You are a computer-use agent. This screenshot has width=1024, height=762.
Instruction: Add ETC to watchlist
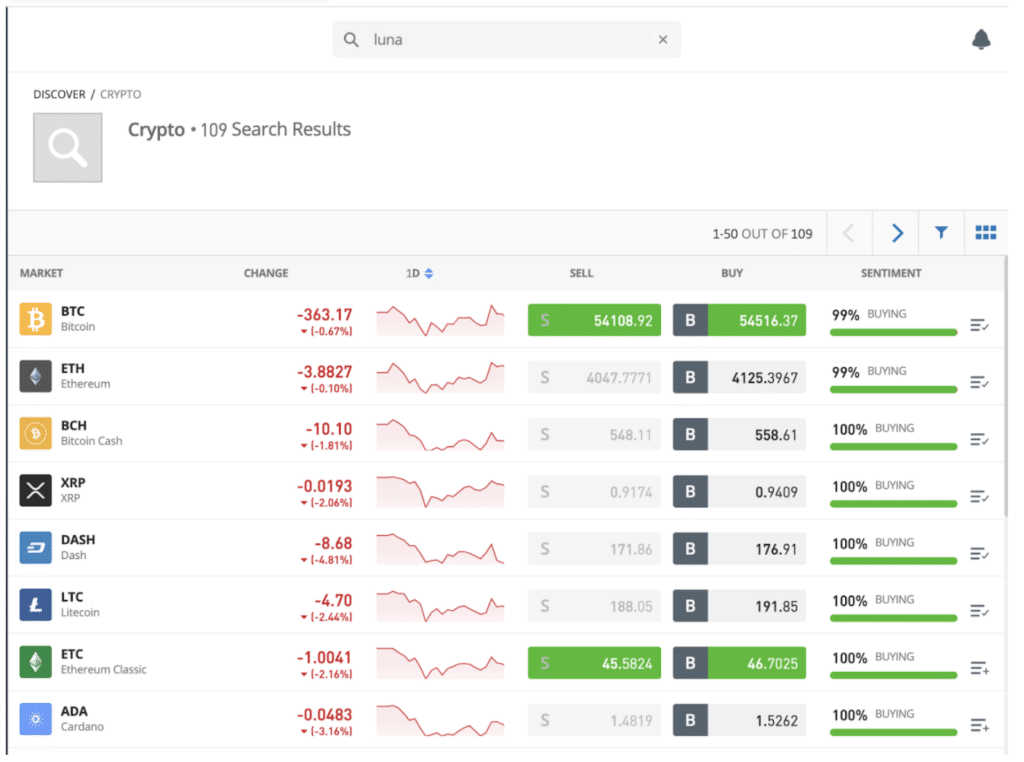coord(980,668)
